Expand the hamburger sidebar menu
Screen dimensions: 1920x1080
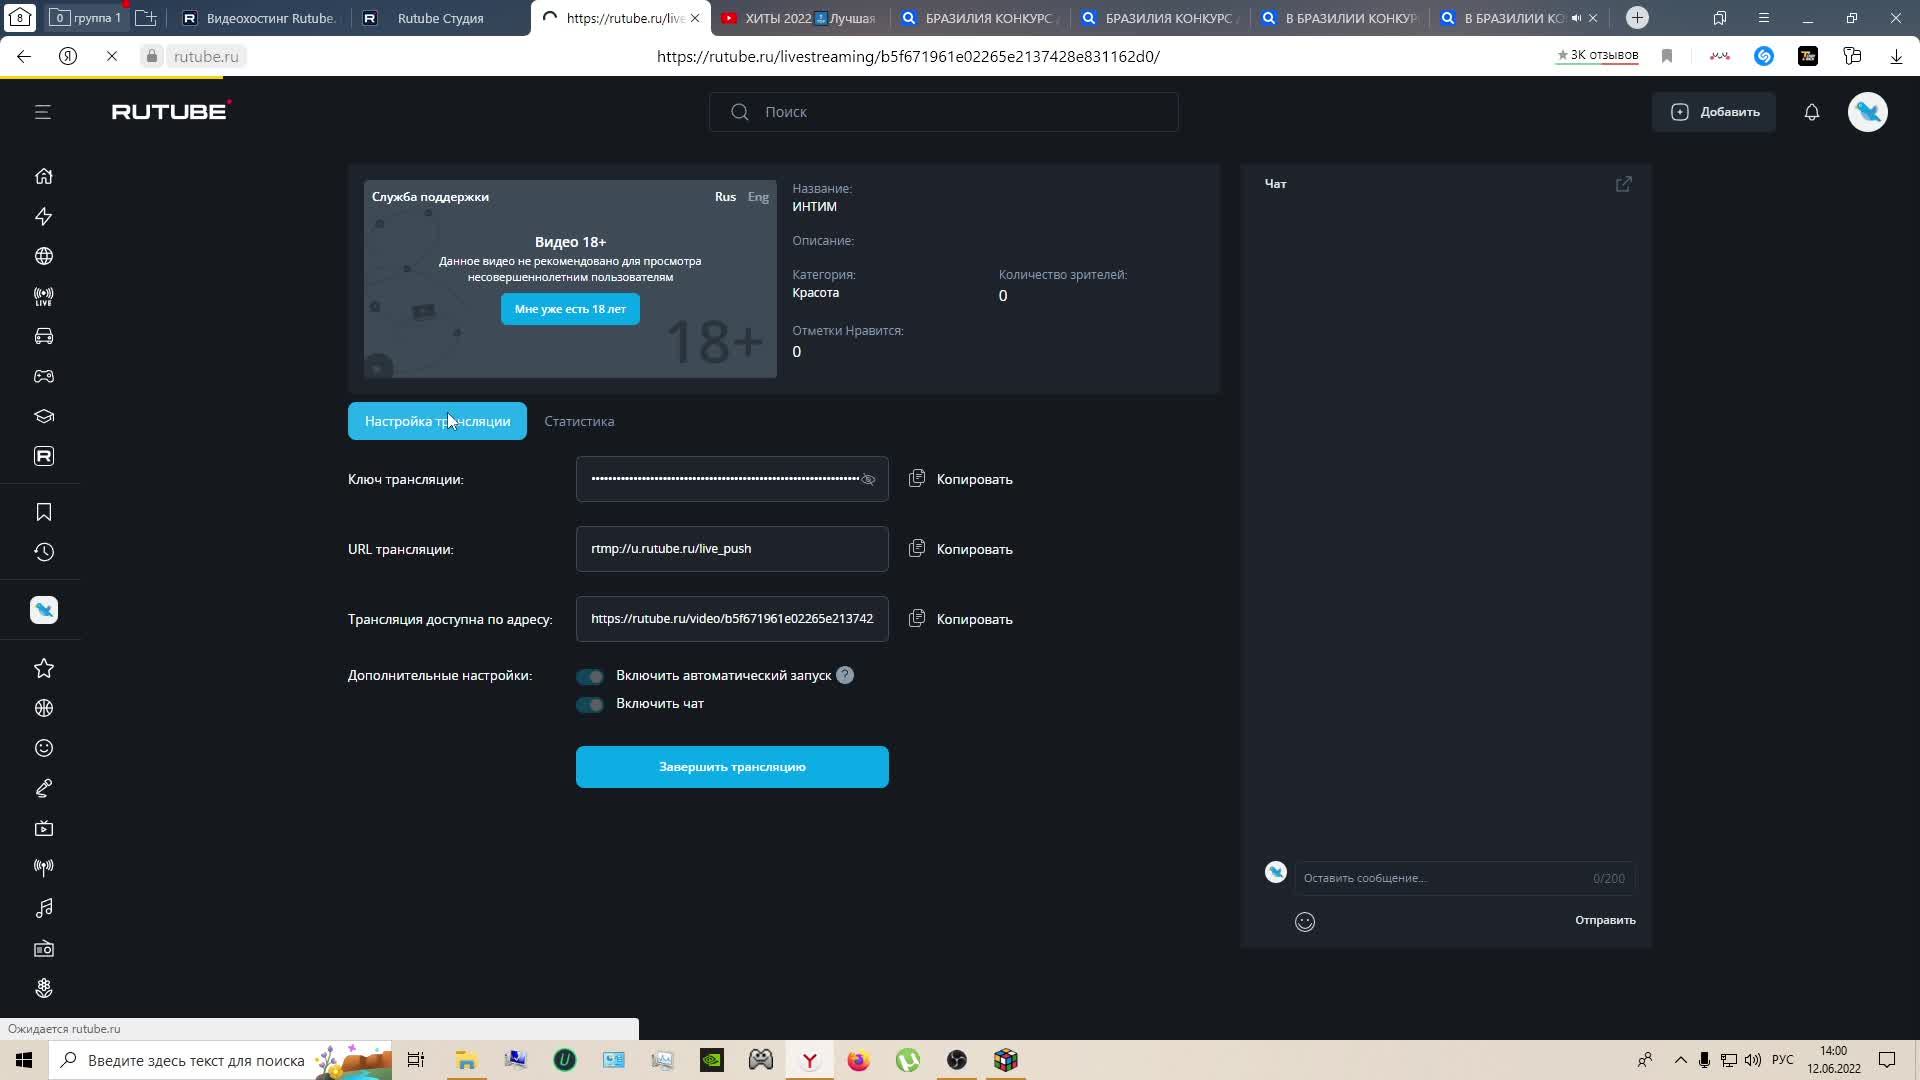pos(42,112)
